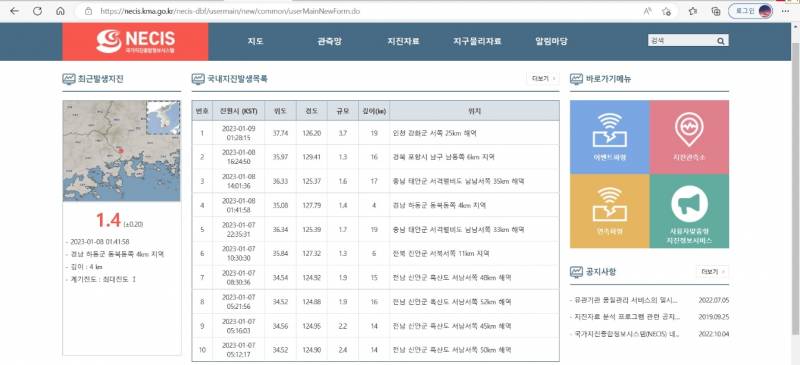Select row 경남 하동군 동북동쪽 4km 지역 in table

click(376, 205)
